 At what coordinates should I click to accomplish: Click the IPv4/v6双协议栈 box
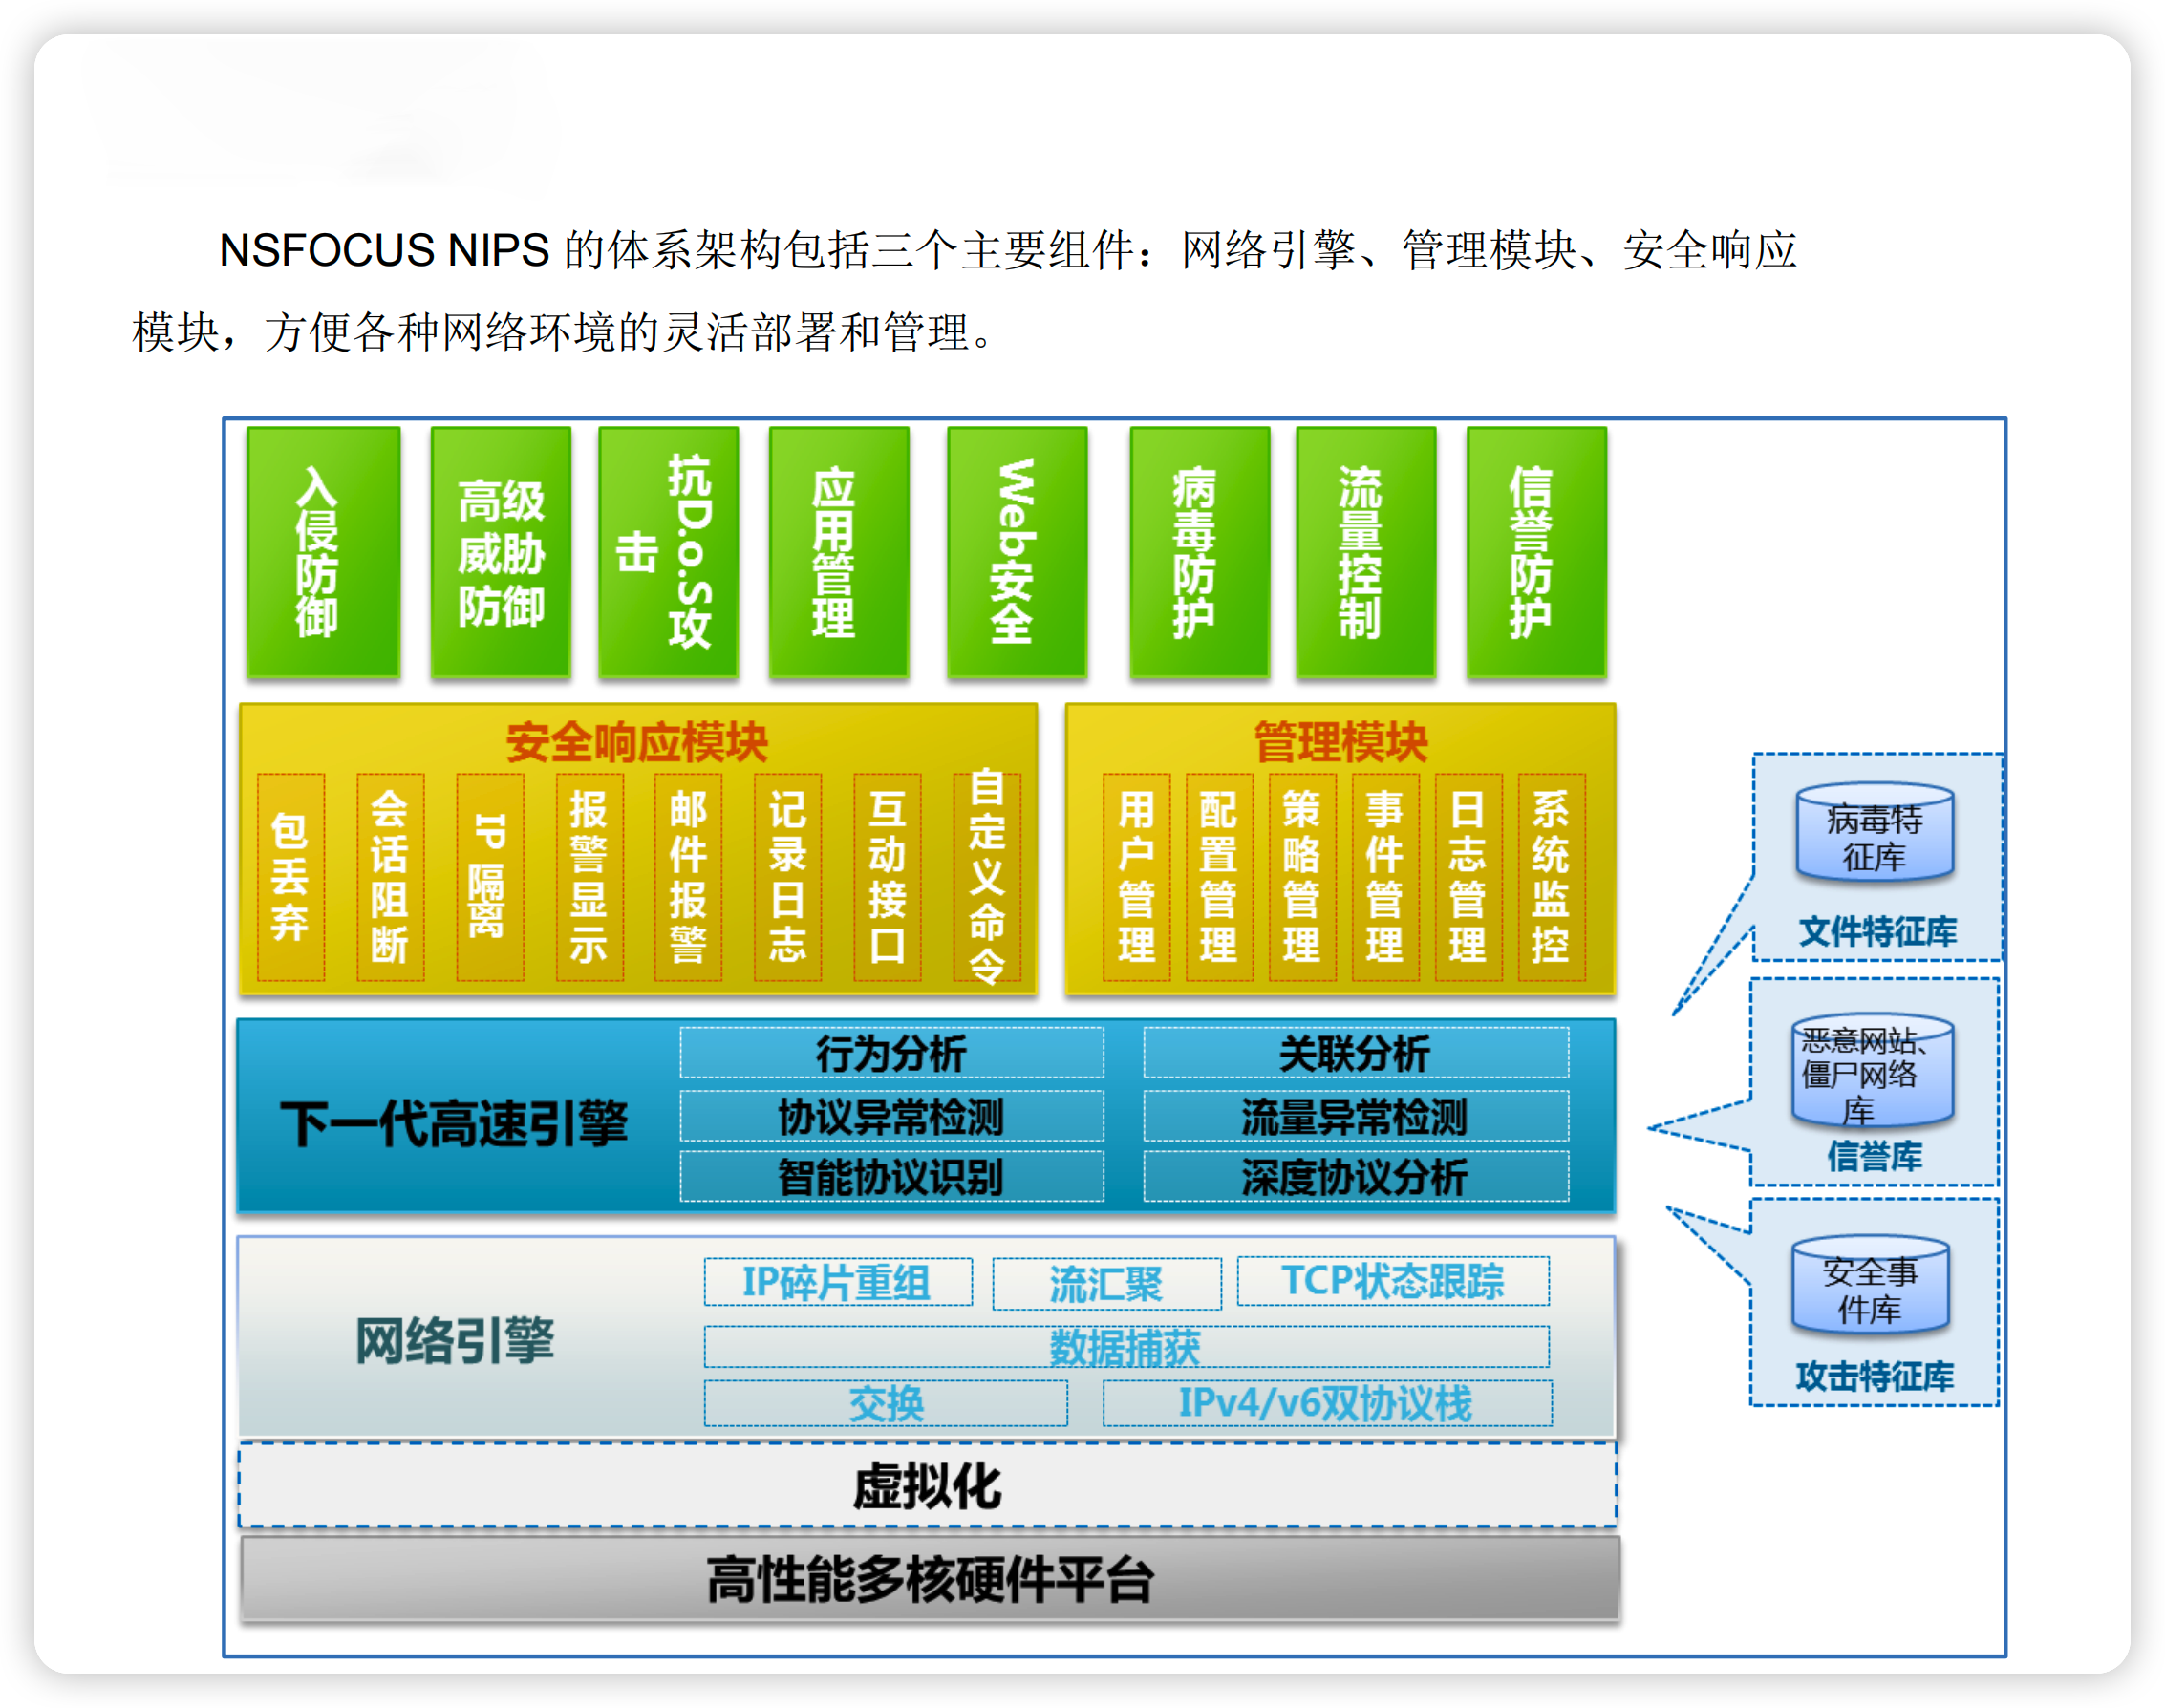1326,1403
